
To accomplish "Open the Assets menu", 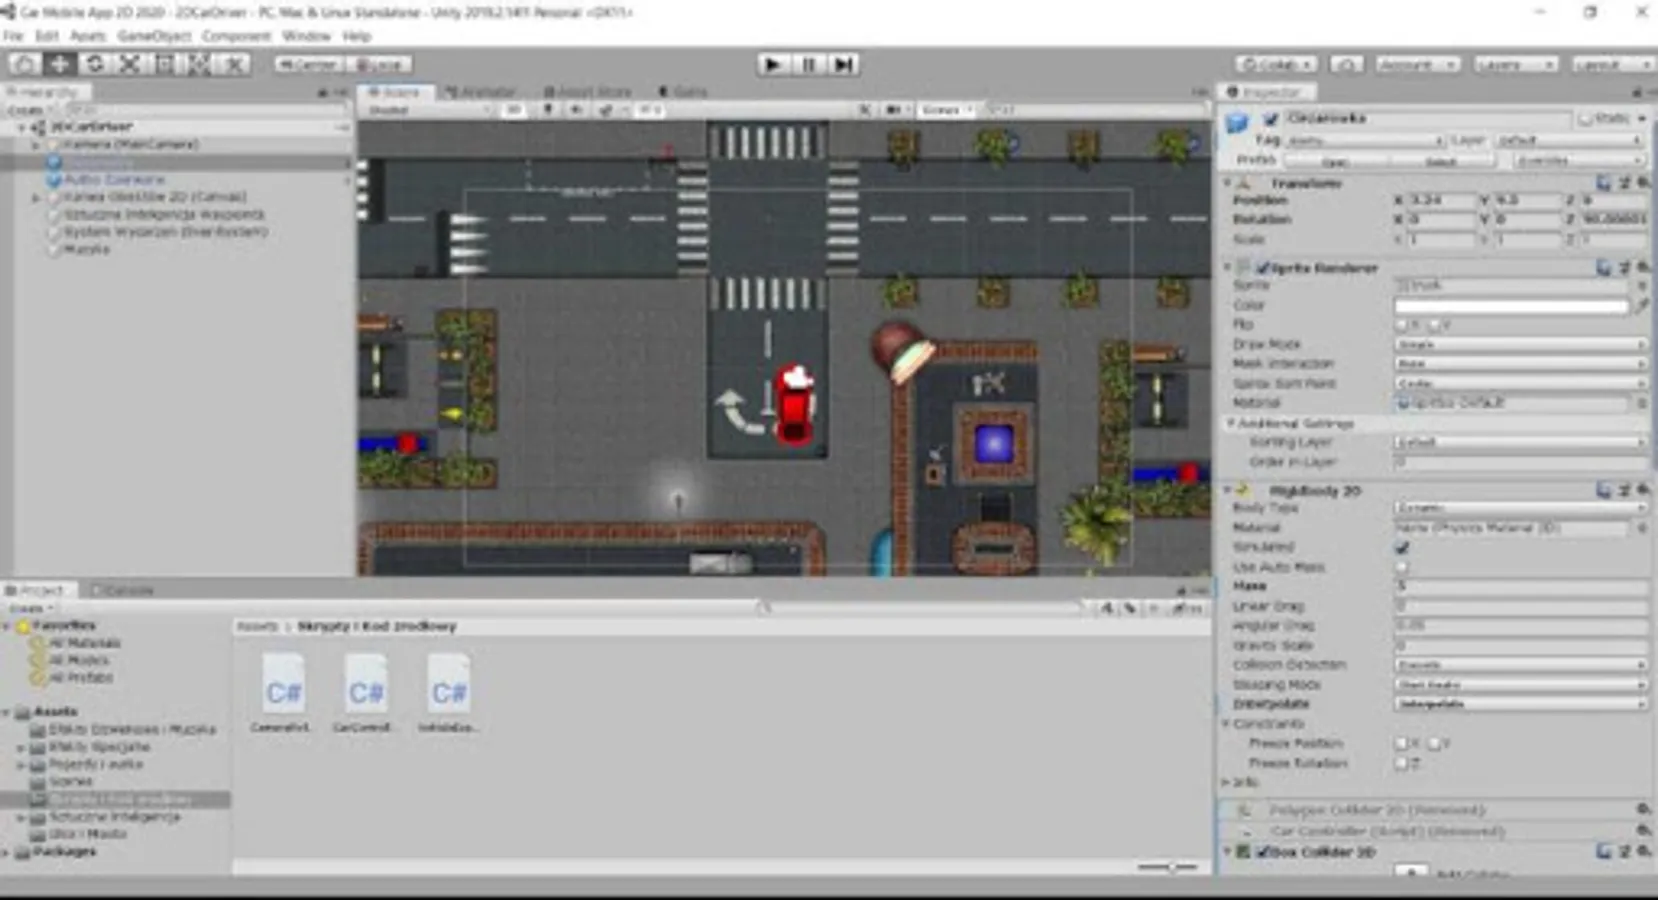I will (x=87, y=36).
